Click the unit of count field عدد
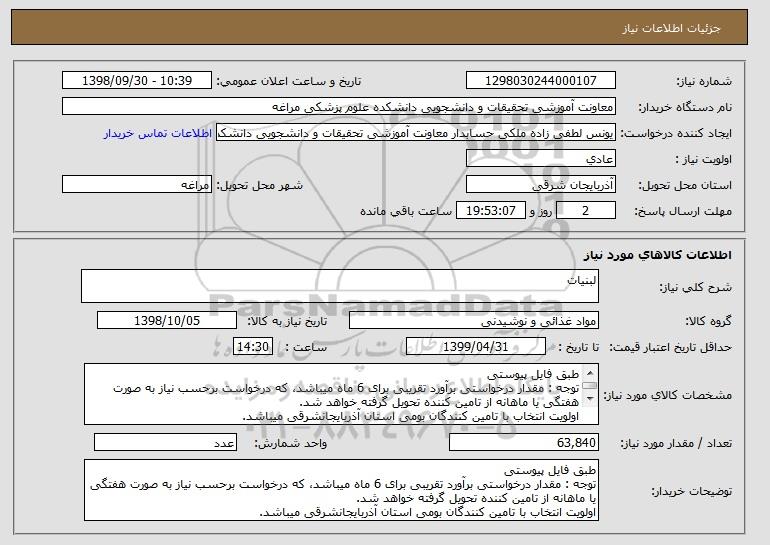The width and height of the screenshot is (770, 545). [x=165, y=442]
